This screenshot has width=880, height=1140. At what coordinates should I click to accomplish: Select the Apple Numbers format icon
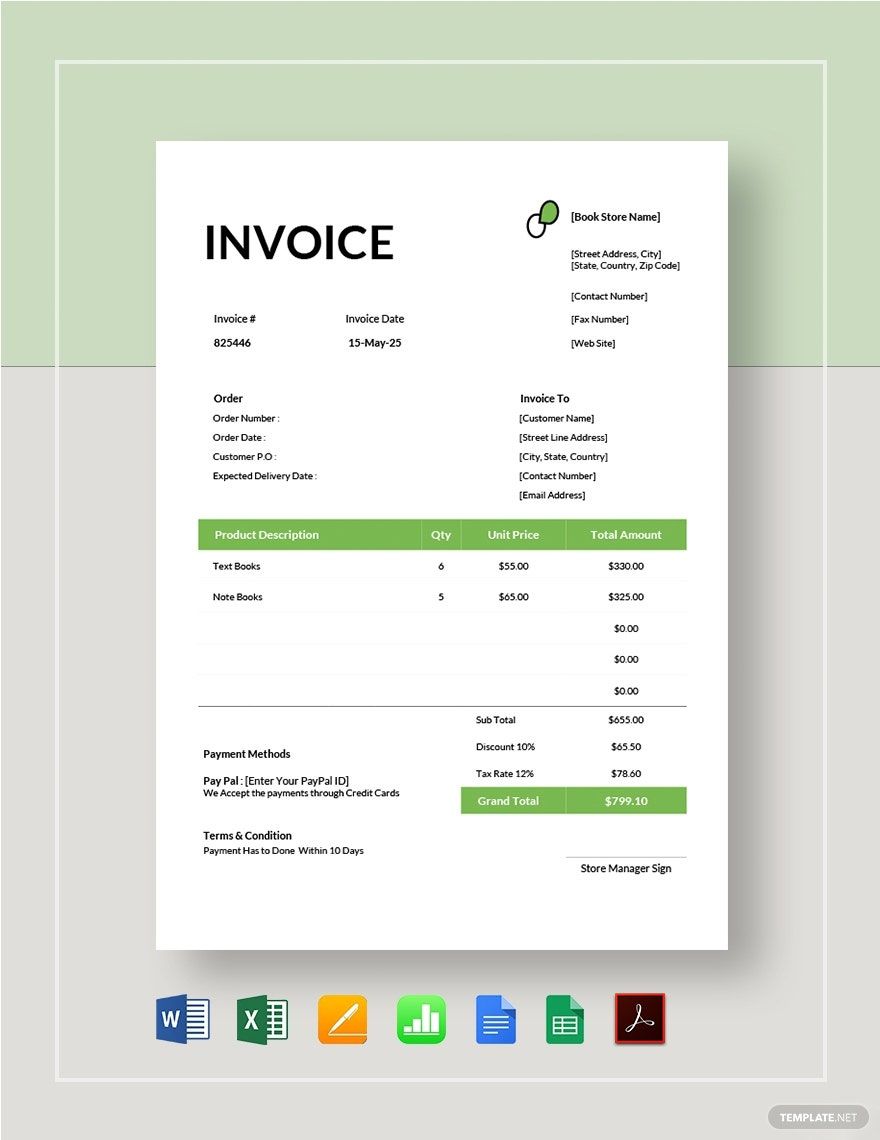click(421, 1018)
